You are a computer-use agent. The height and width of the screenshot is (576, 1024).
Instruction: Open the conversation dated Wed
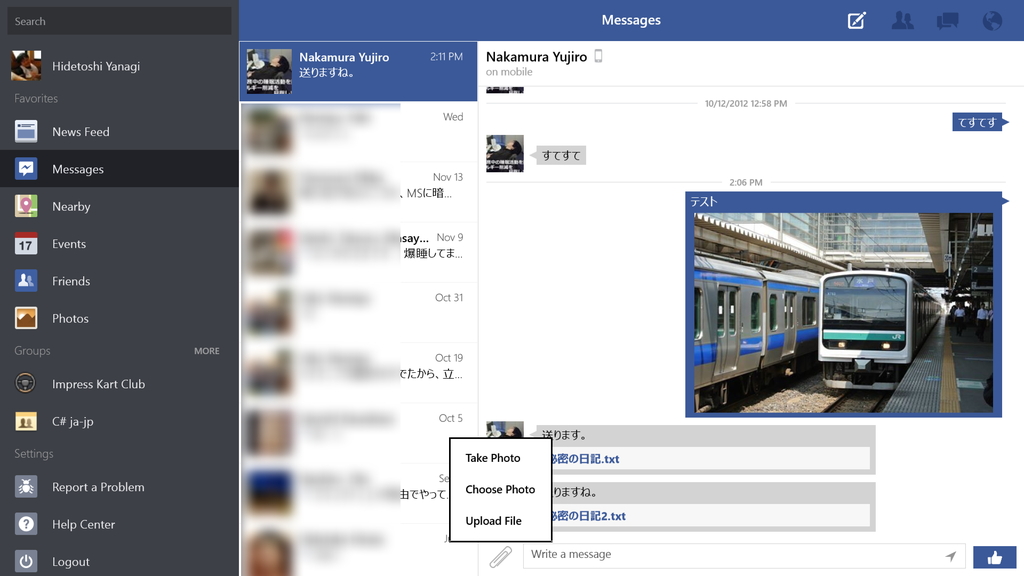359,131
